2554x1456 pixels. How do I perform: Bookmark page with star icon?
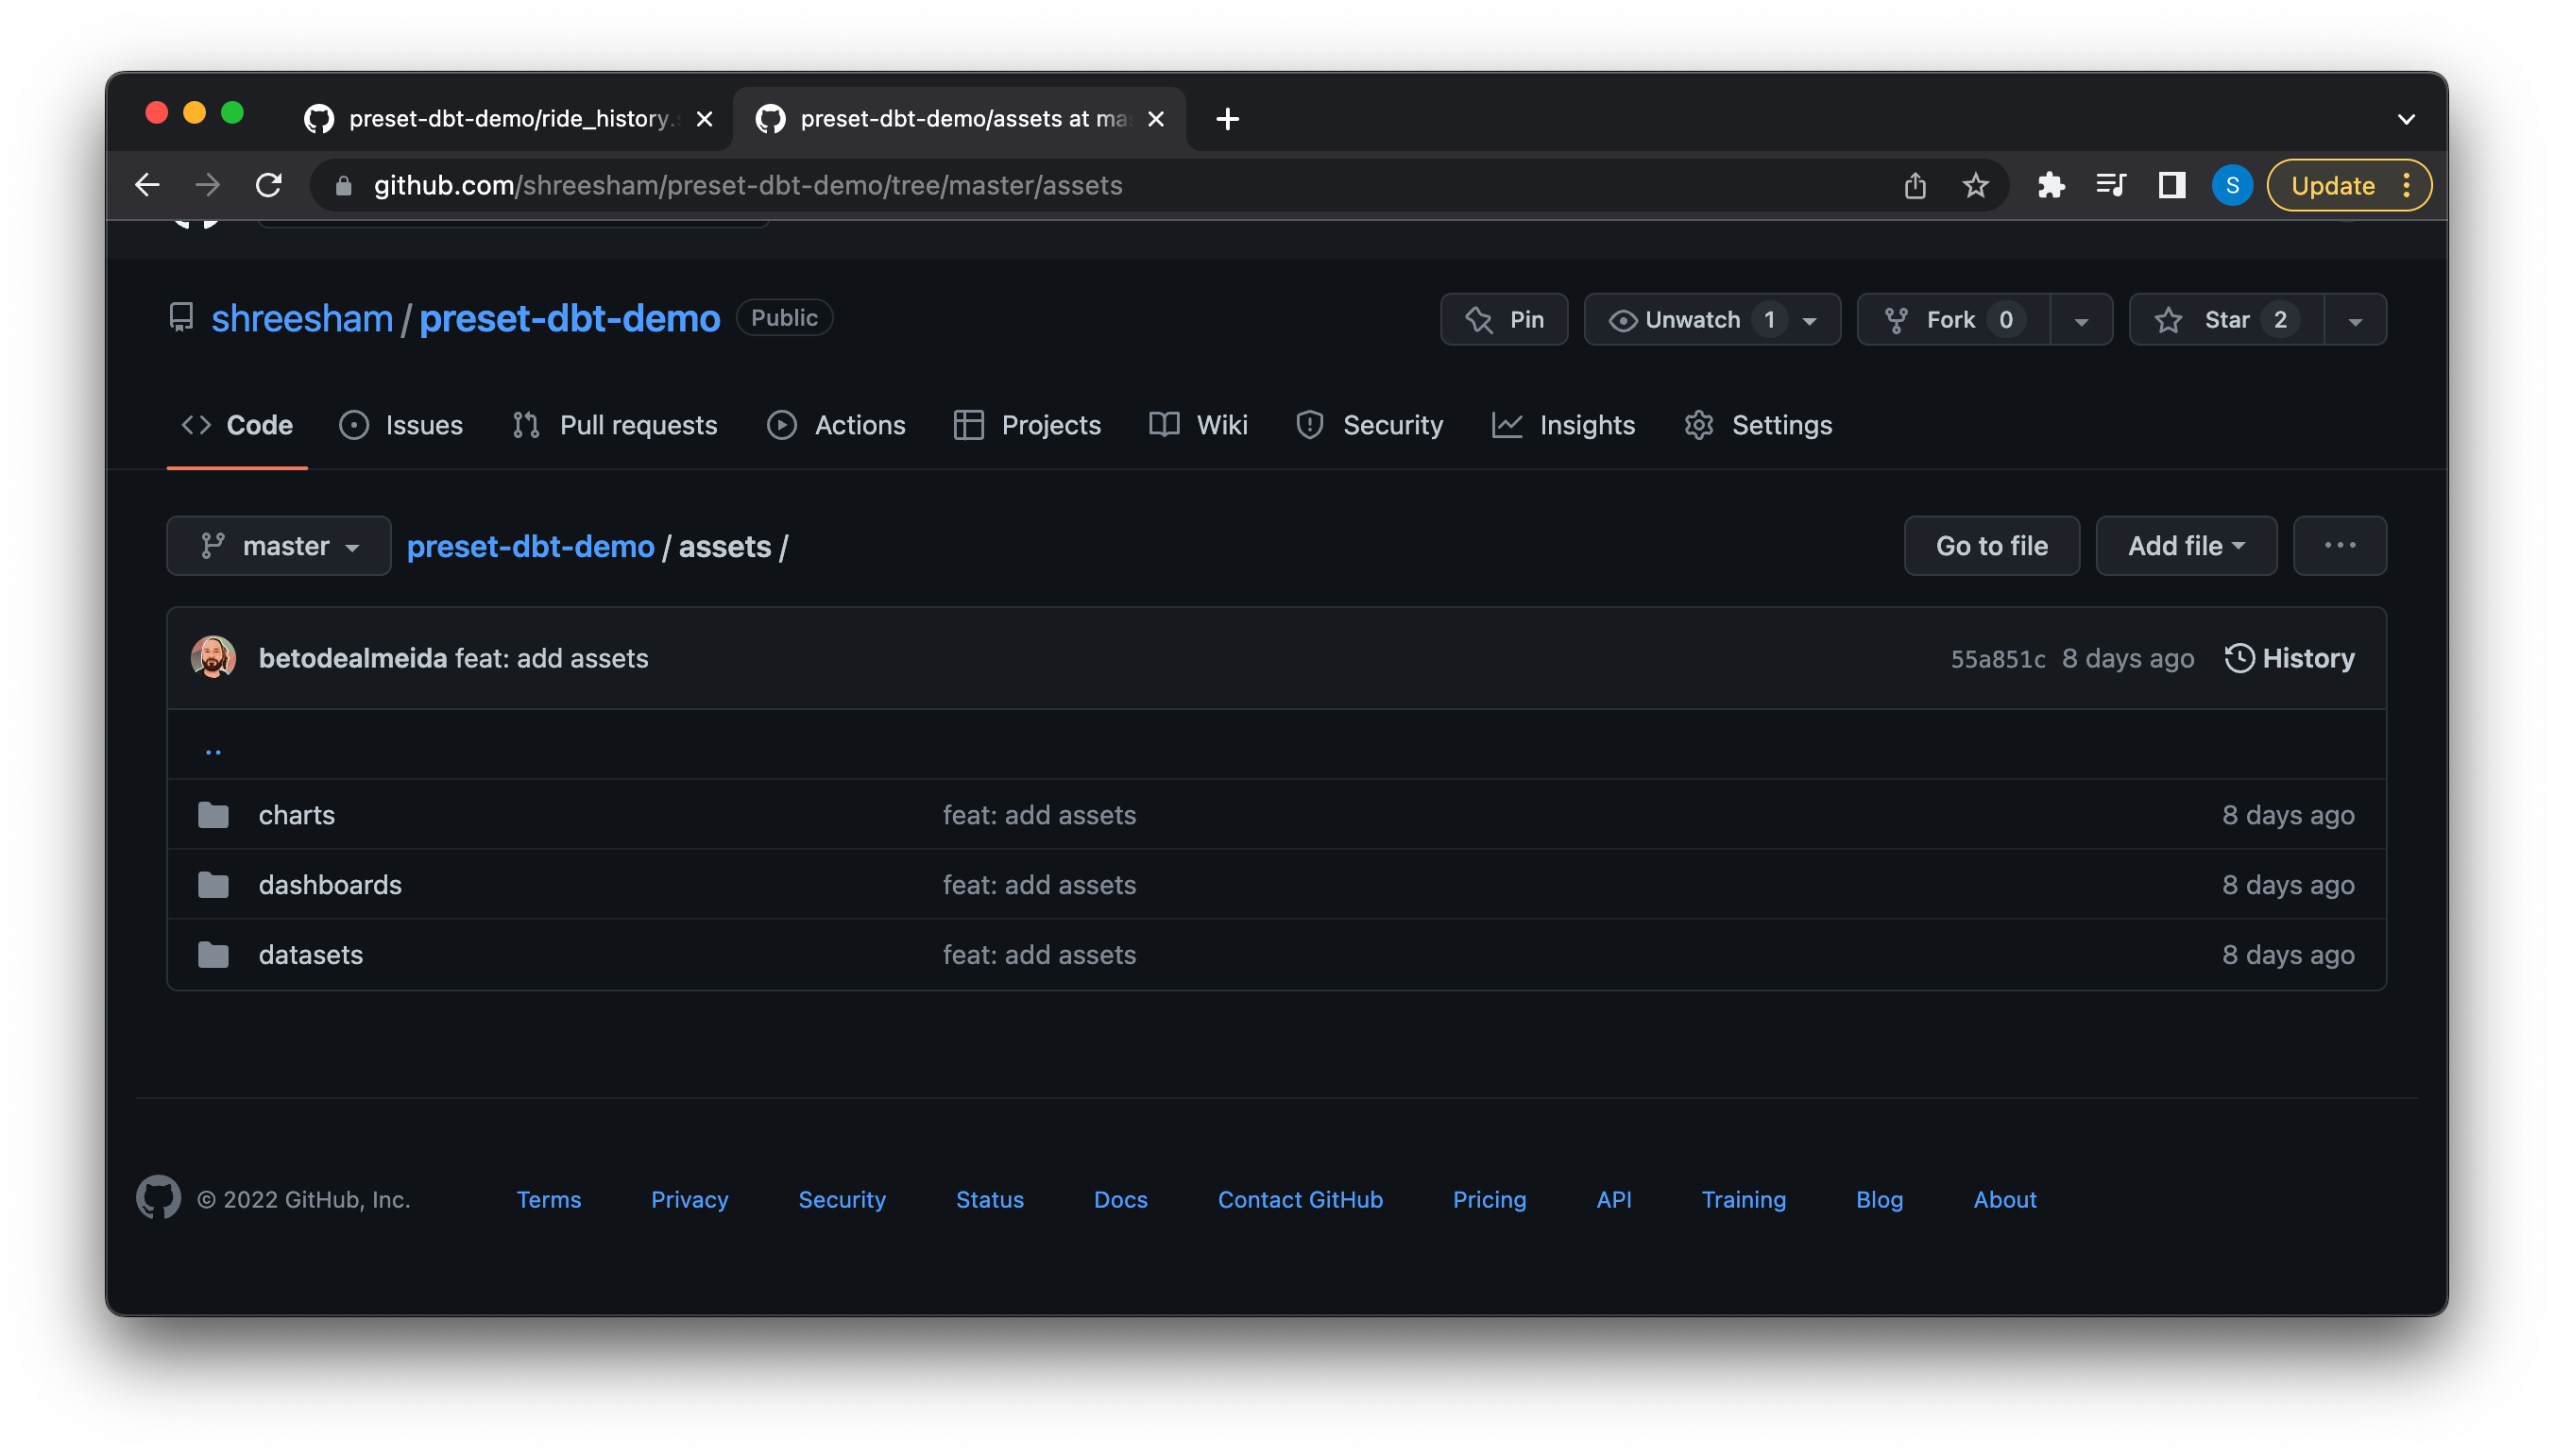point(1975,185)
